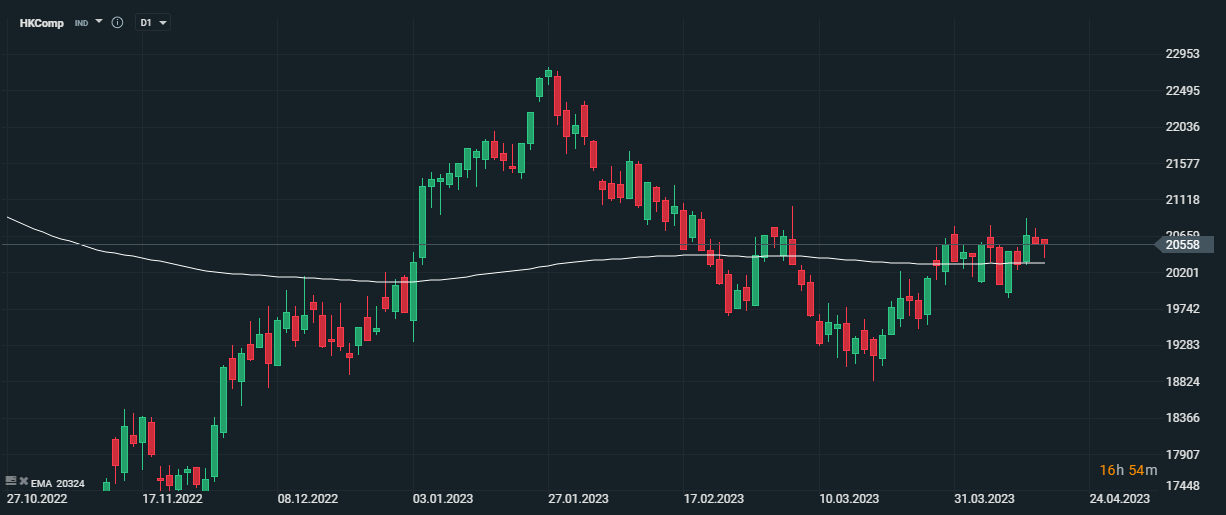Click the 22036 price level on axis

(1181, 127)
